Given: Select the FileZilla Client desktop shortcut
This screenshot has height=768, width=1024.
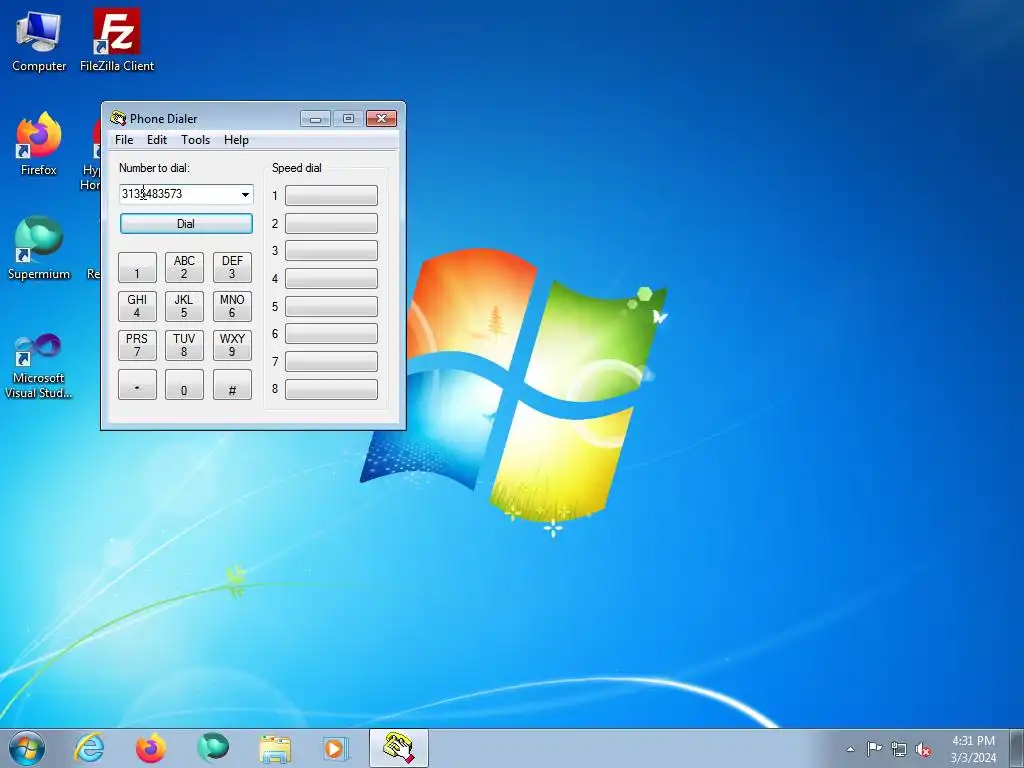Looking at the screenshot, I should tap(117, 40).
